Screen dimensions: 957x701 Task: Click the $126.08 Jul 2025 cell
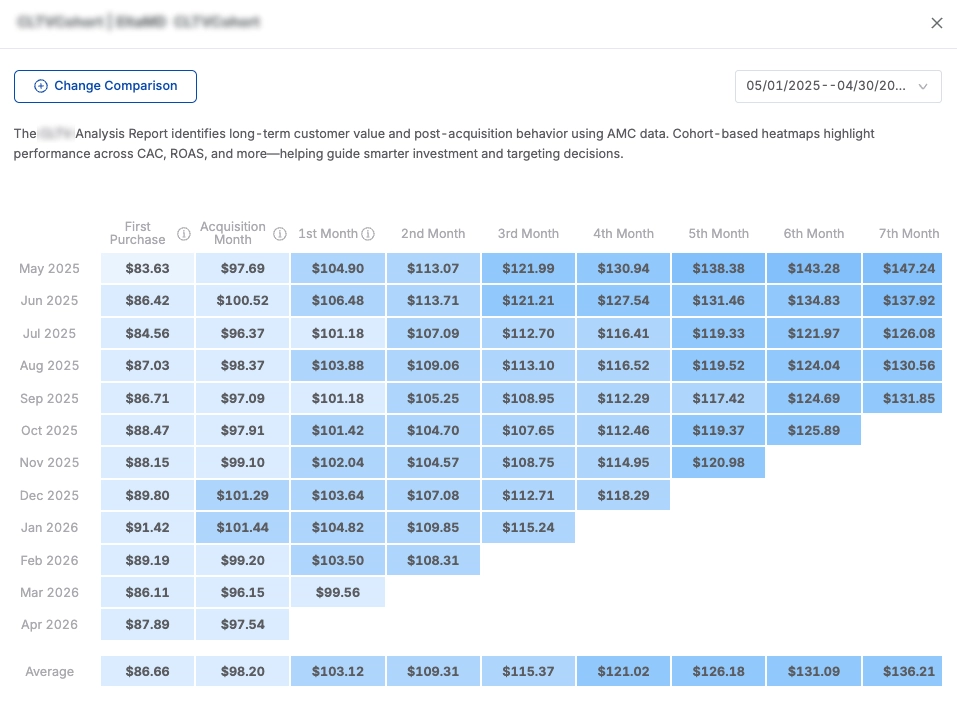coord(903,334)
